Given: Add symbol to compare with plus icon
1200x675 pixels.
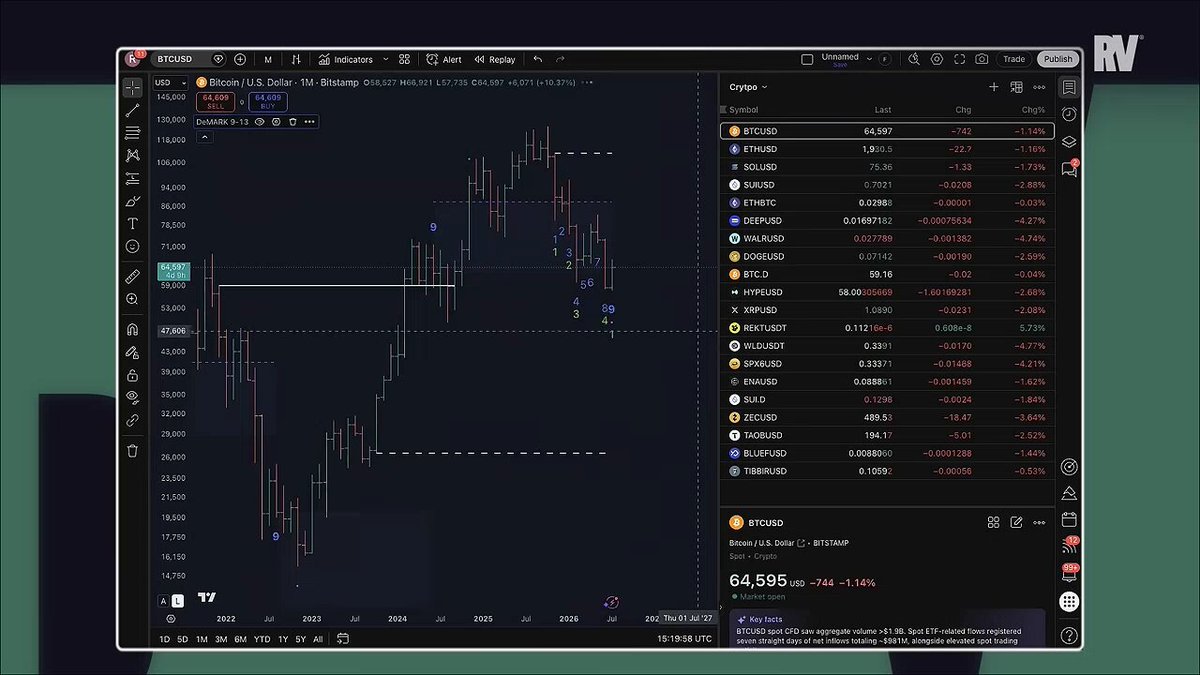Looking at the screenshot, I should point(240,59).
